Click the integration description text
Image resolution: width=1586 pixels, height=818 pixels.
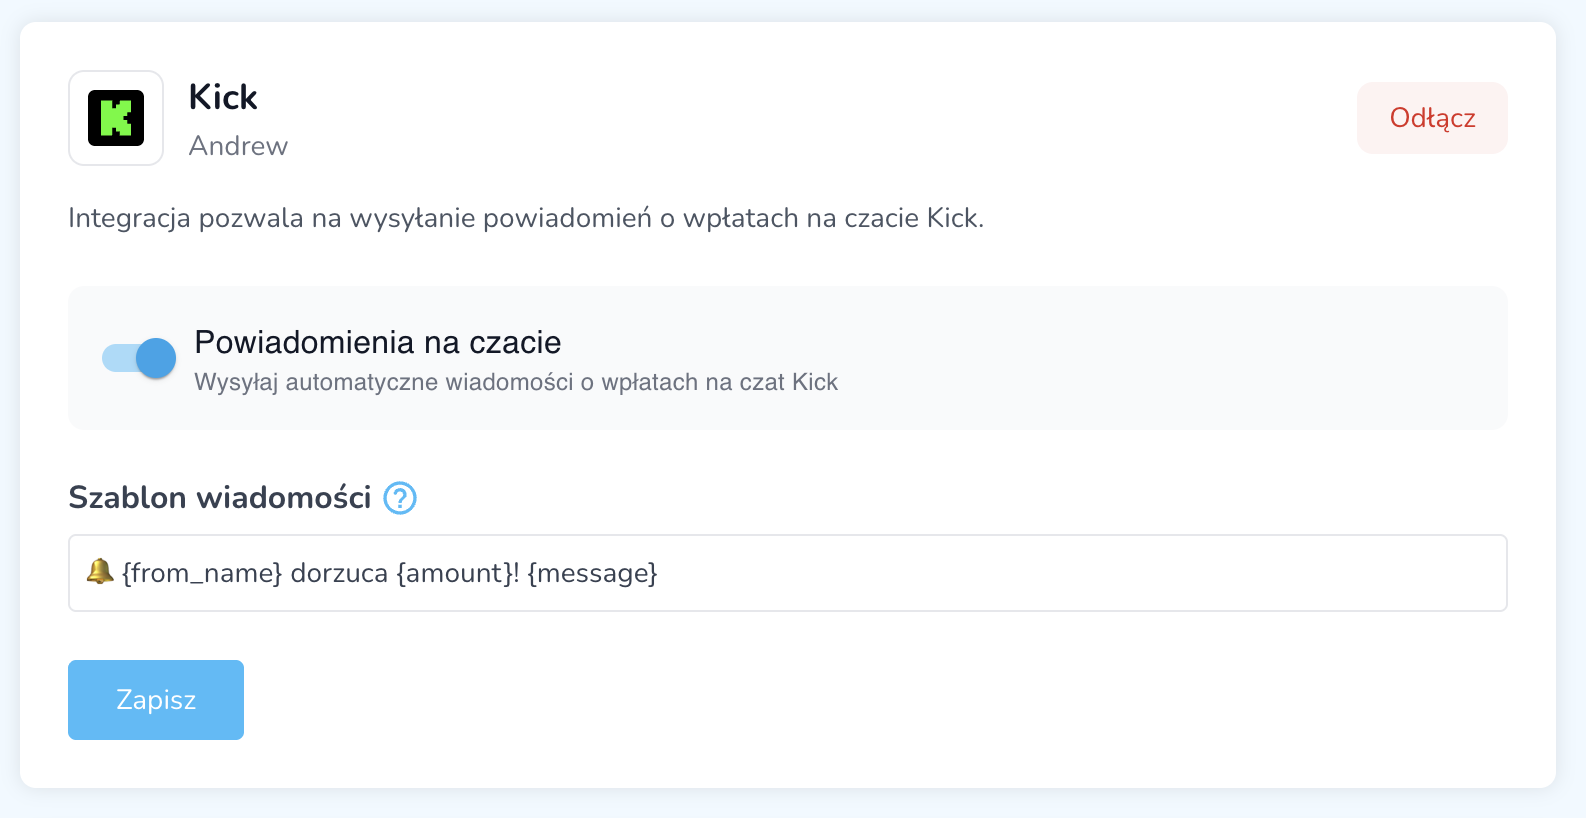(x=525, y=218)
